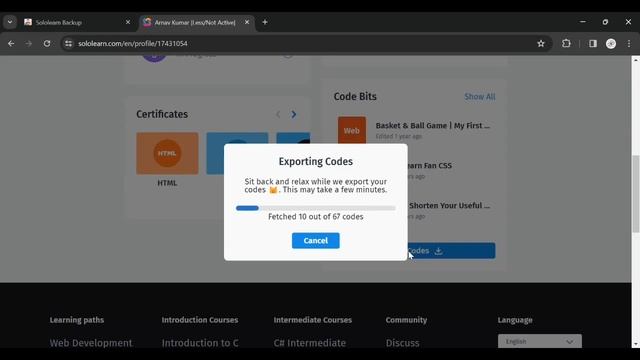Open the tab search dropdown
The width and height of the screenshot is (640, 360).
(10, 22)
